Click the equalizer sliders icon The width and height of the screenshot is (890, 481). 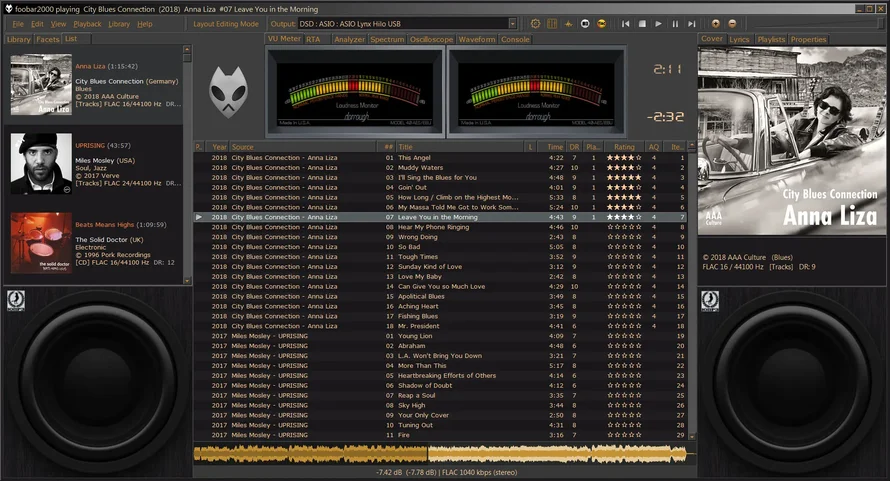[552, 23]
